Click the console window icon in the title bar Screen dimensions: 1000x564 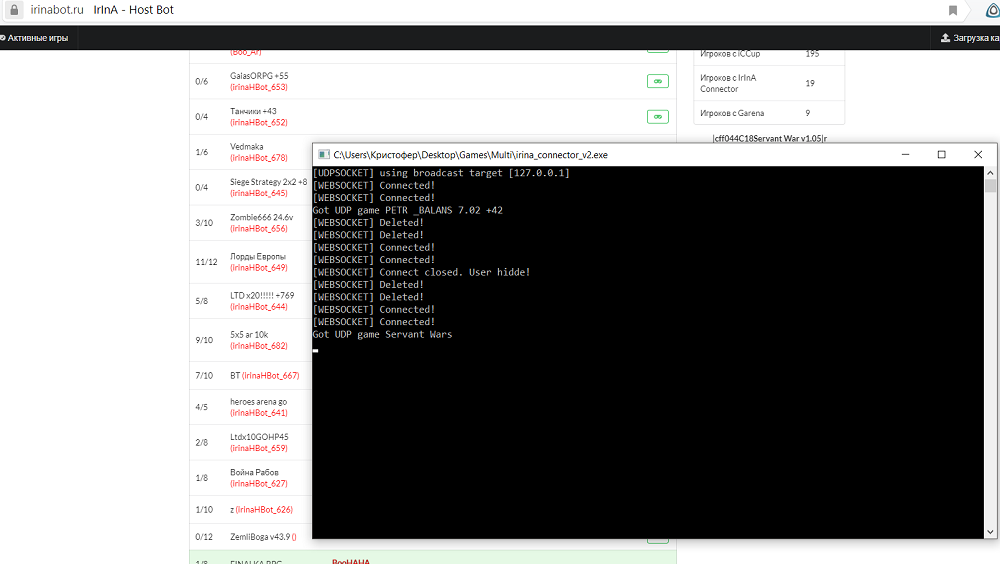(x=324, y=154)
